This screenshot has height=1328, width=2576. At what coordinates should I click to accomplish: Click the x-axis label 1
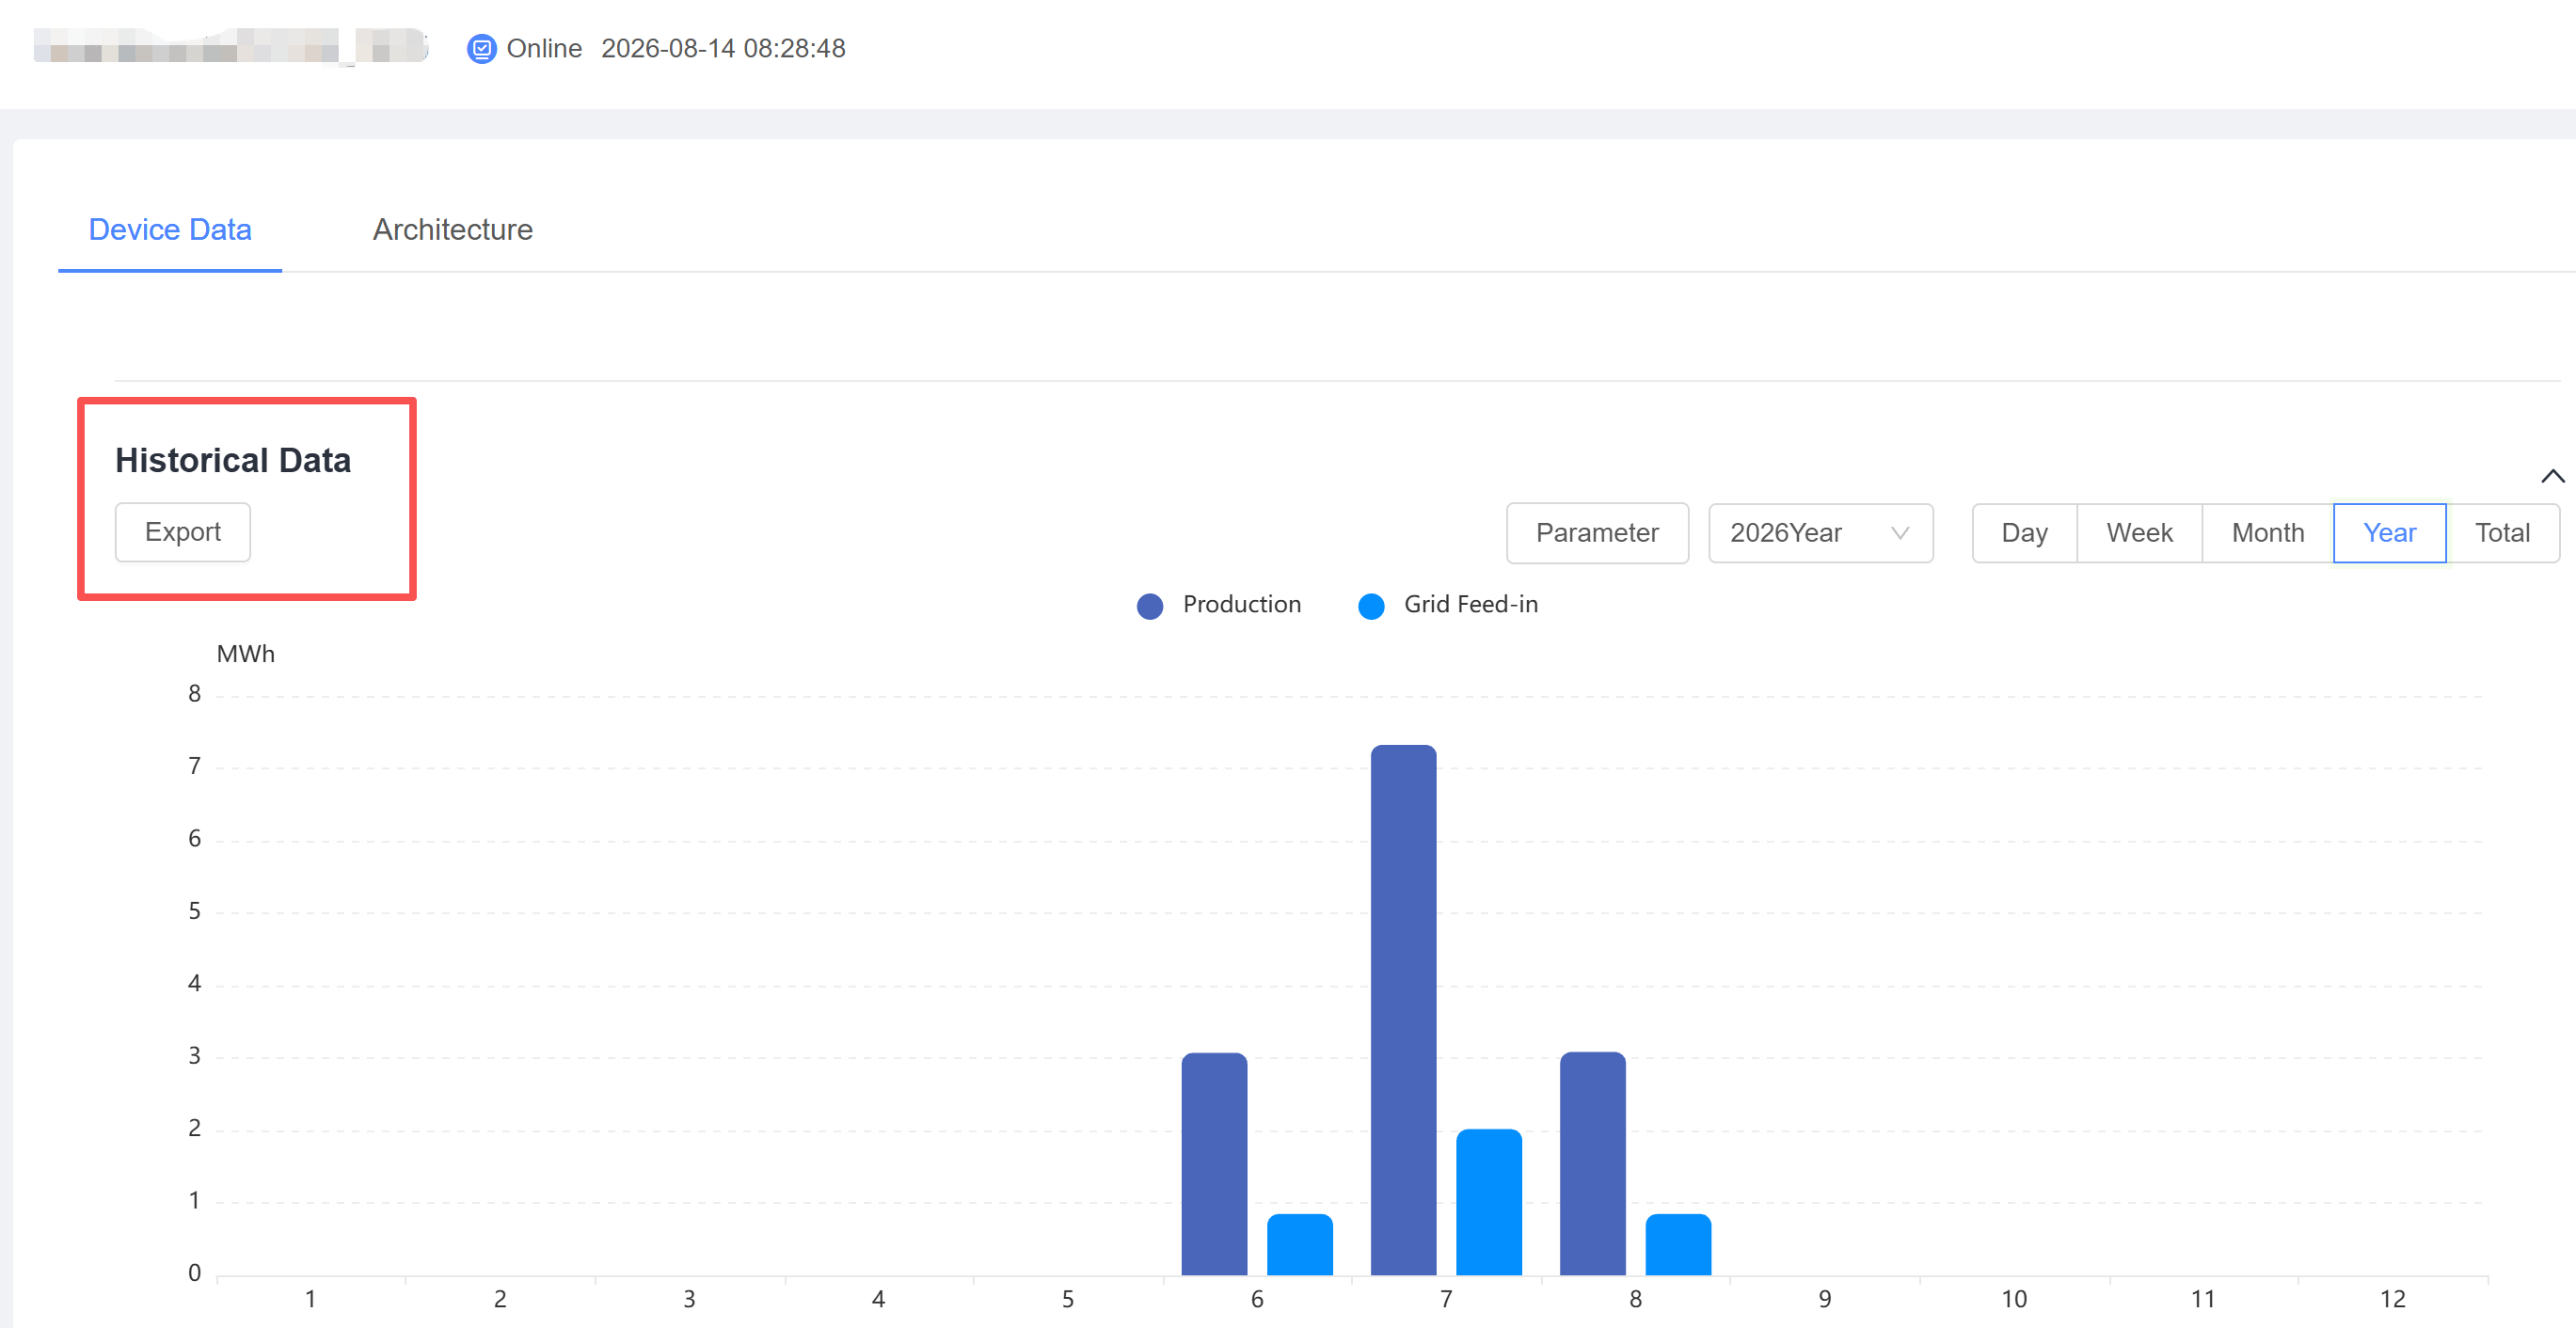pos(311,1299)
